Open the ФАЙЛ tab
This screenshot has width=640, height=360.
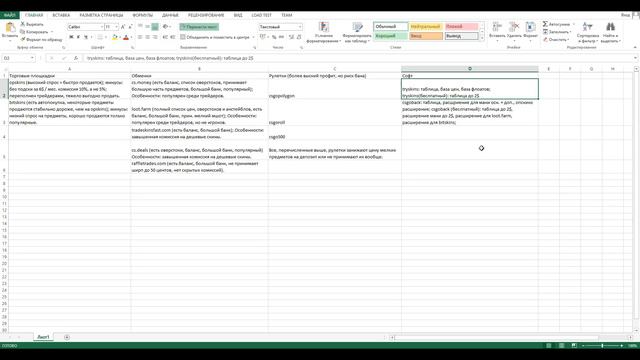coord(9,15)
